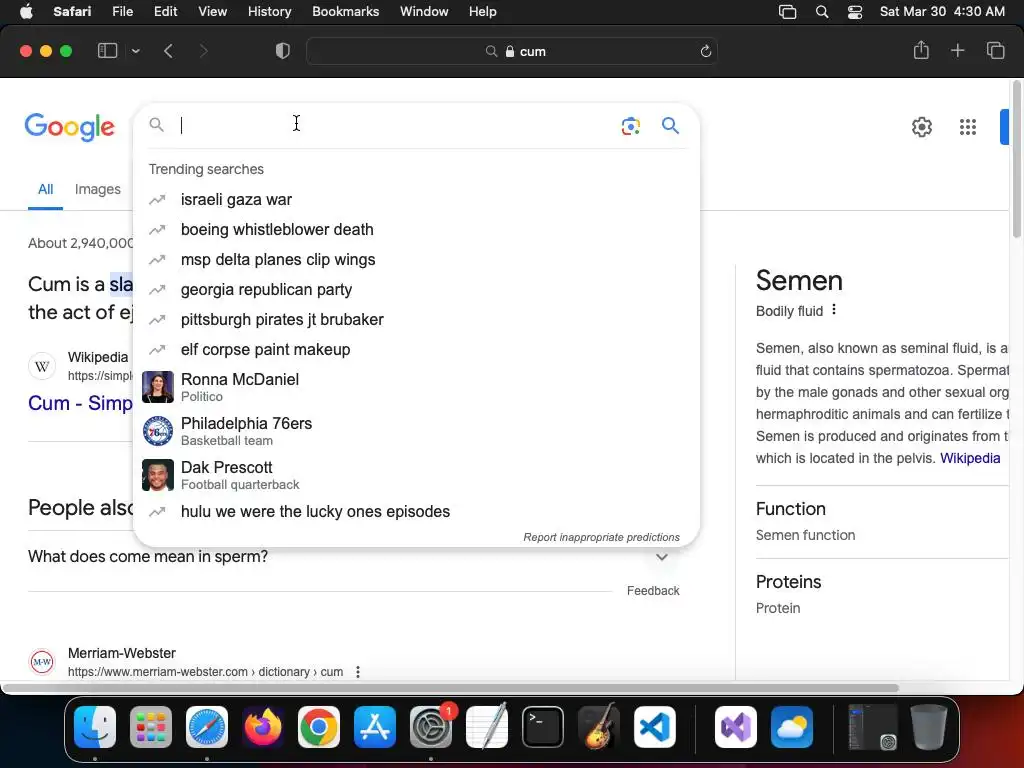Image resolution: width=1024 pixels, height=768 pixels.
Task: Show Safari sidebar
Action: (107, 51)
